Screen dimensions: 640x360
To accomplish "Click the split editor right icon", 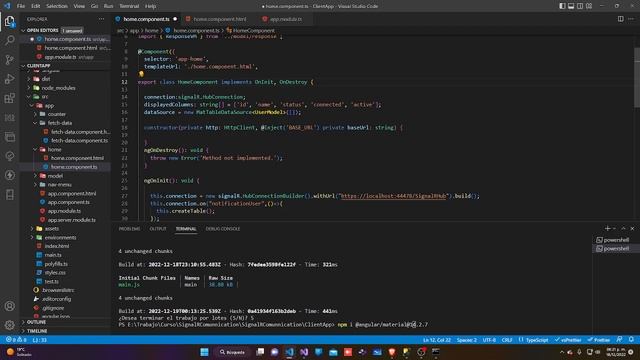I will click(620, 19).
